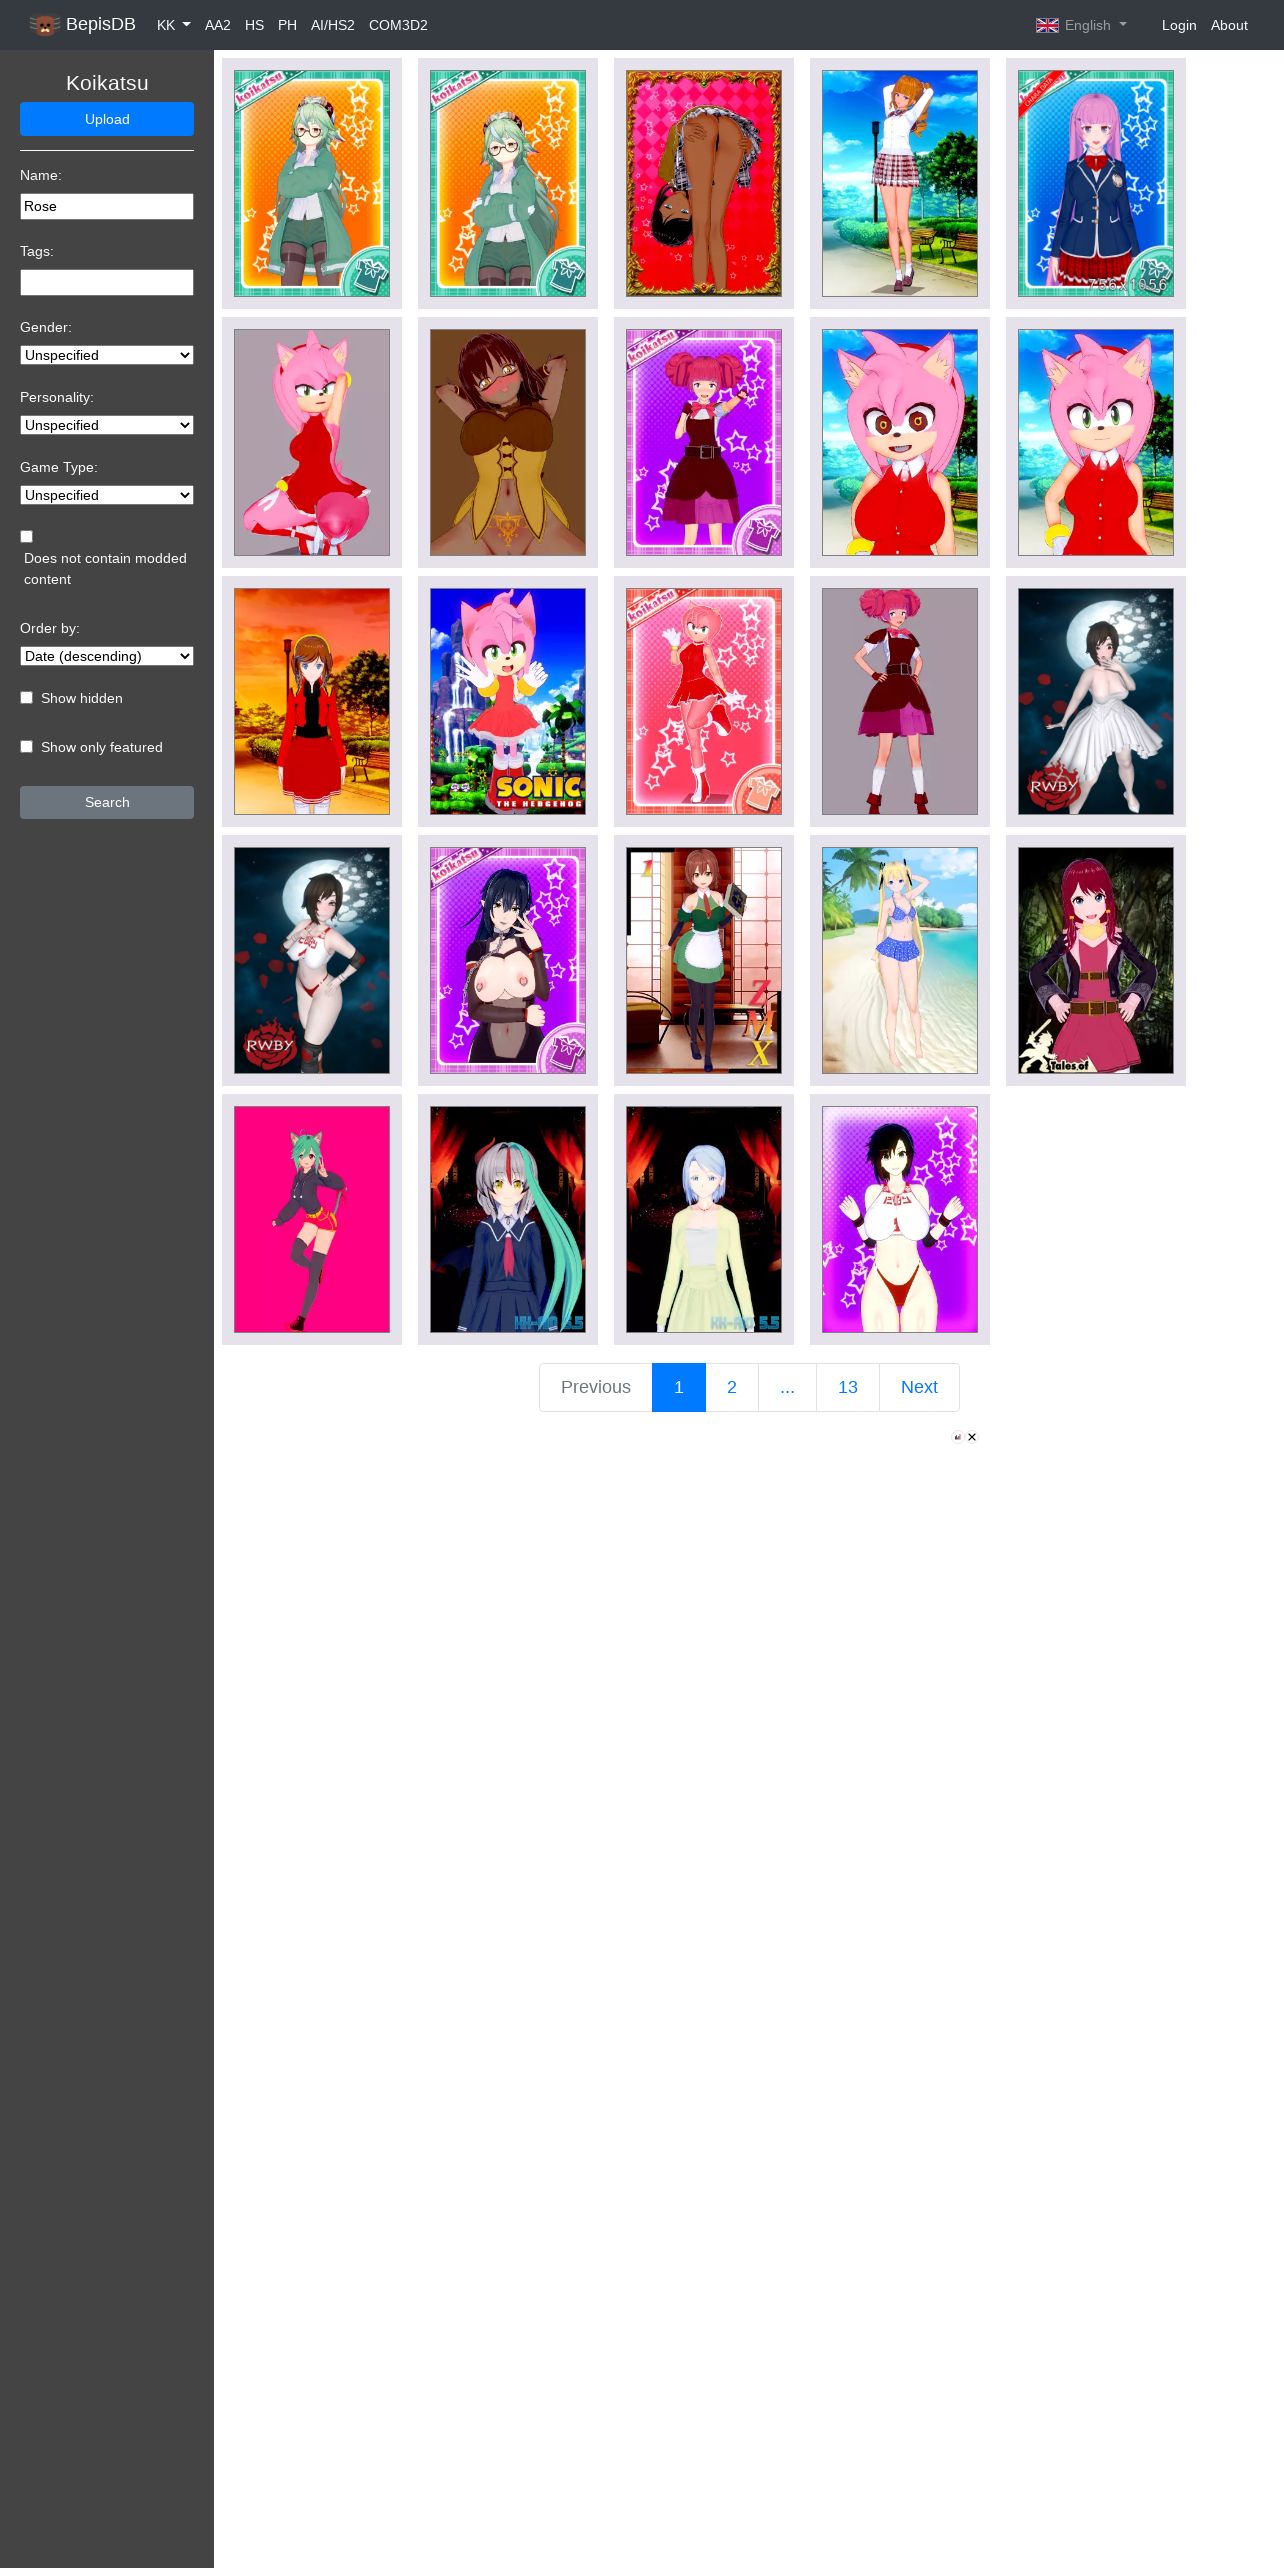Open the Sonic the Hedgehog logo card
The image size is (1284, 2568).
(x=508, y=701)
